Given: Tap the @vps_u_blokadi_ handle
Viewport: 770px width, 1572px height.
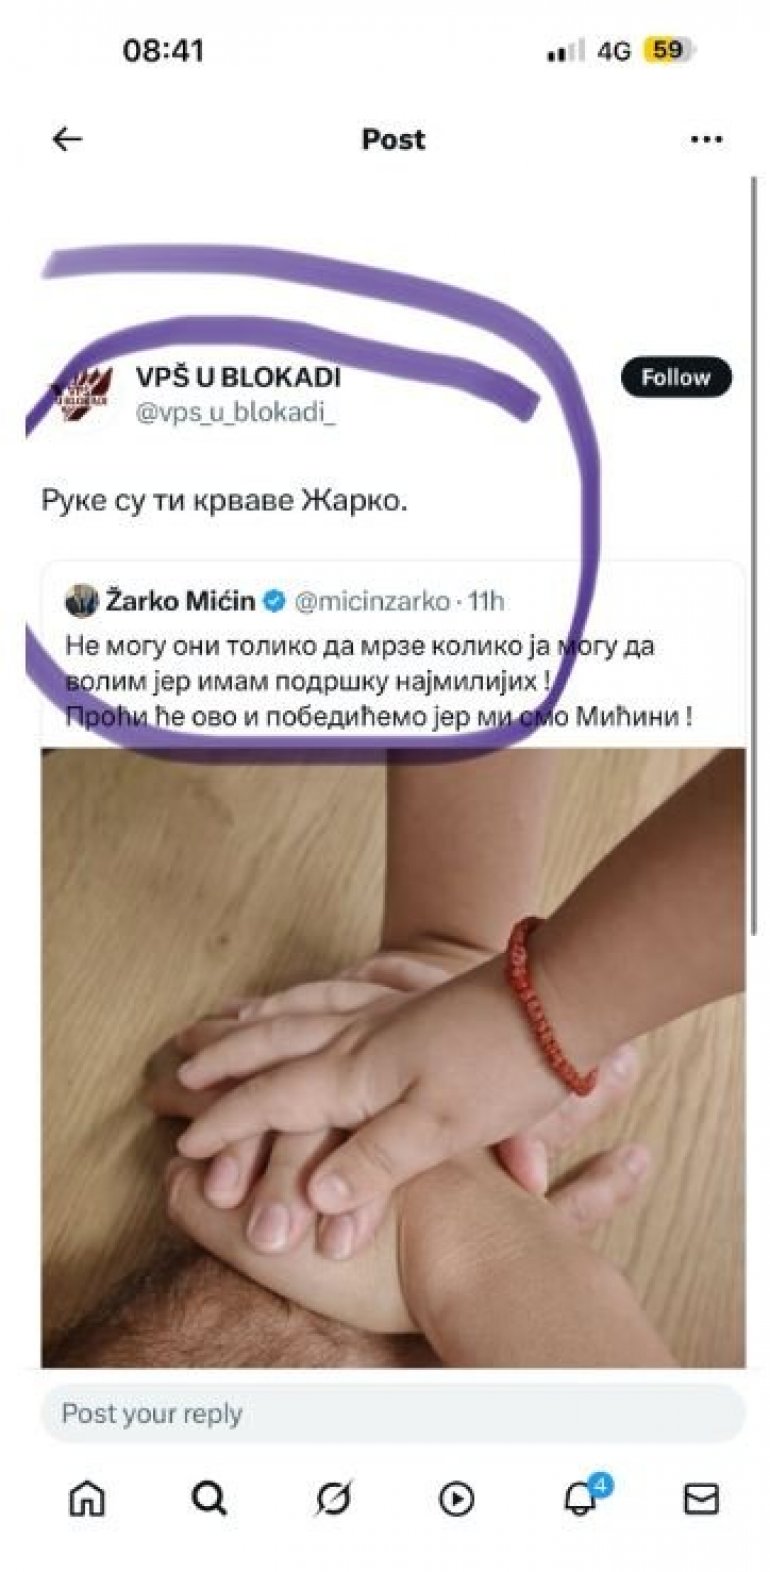Looking at the screenshot, I should tap(236, 412).
